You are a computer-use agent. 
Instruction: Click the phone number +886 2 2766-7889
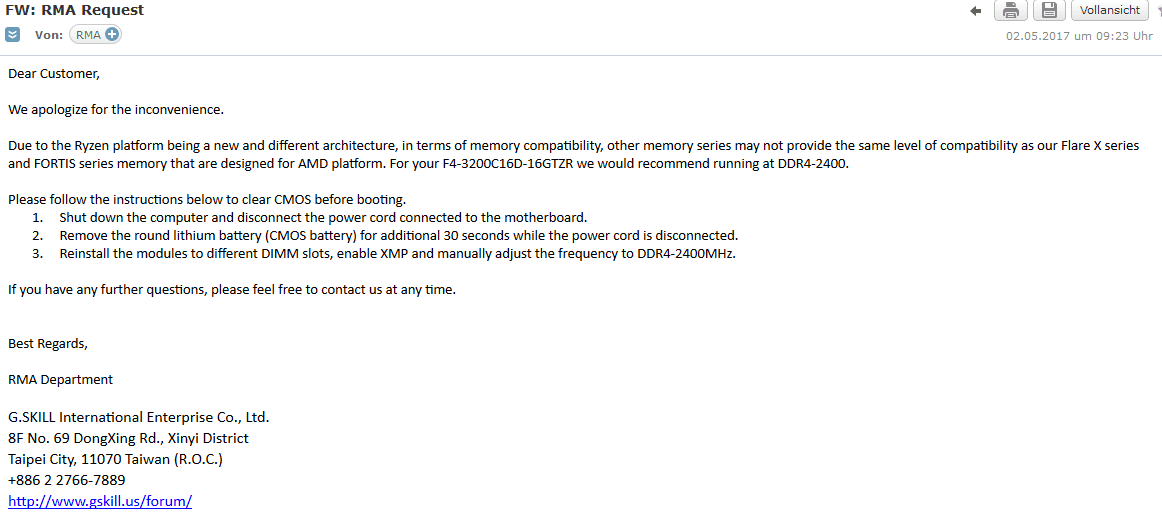pos(67,480)
